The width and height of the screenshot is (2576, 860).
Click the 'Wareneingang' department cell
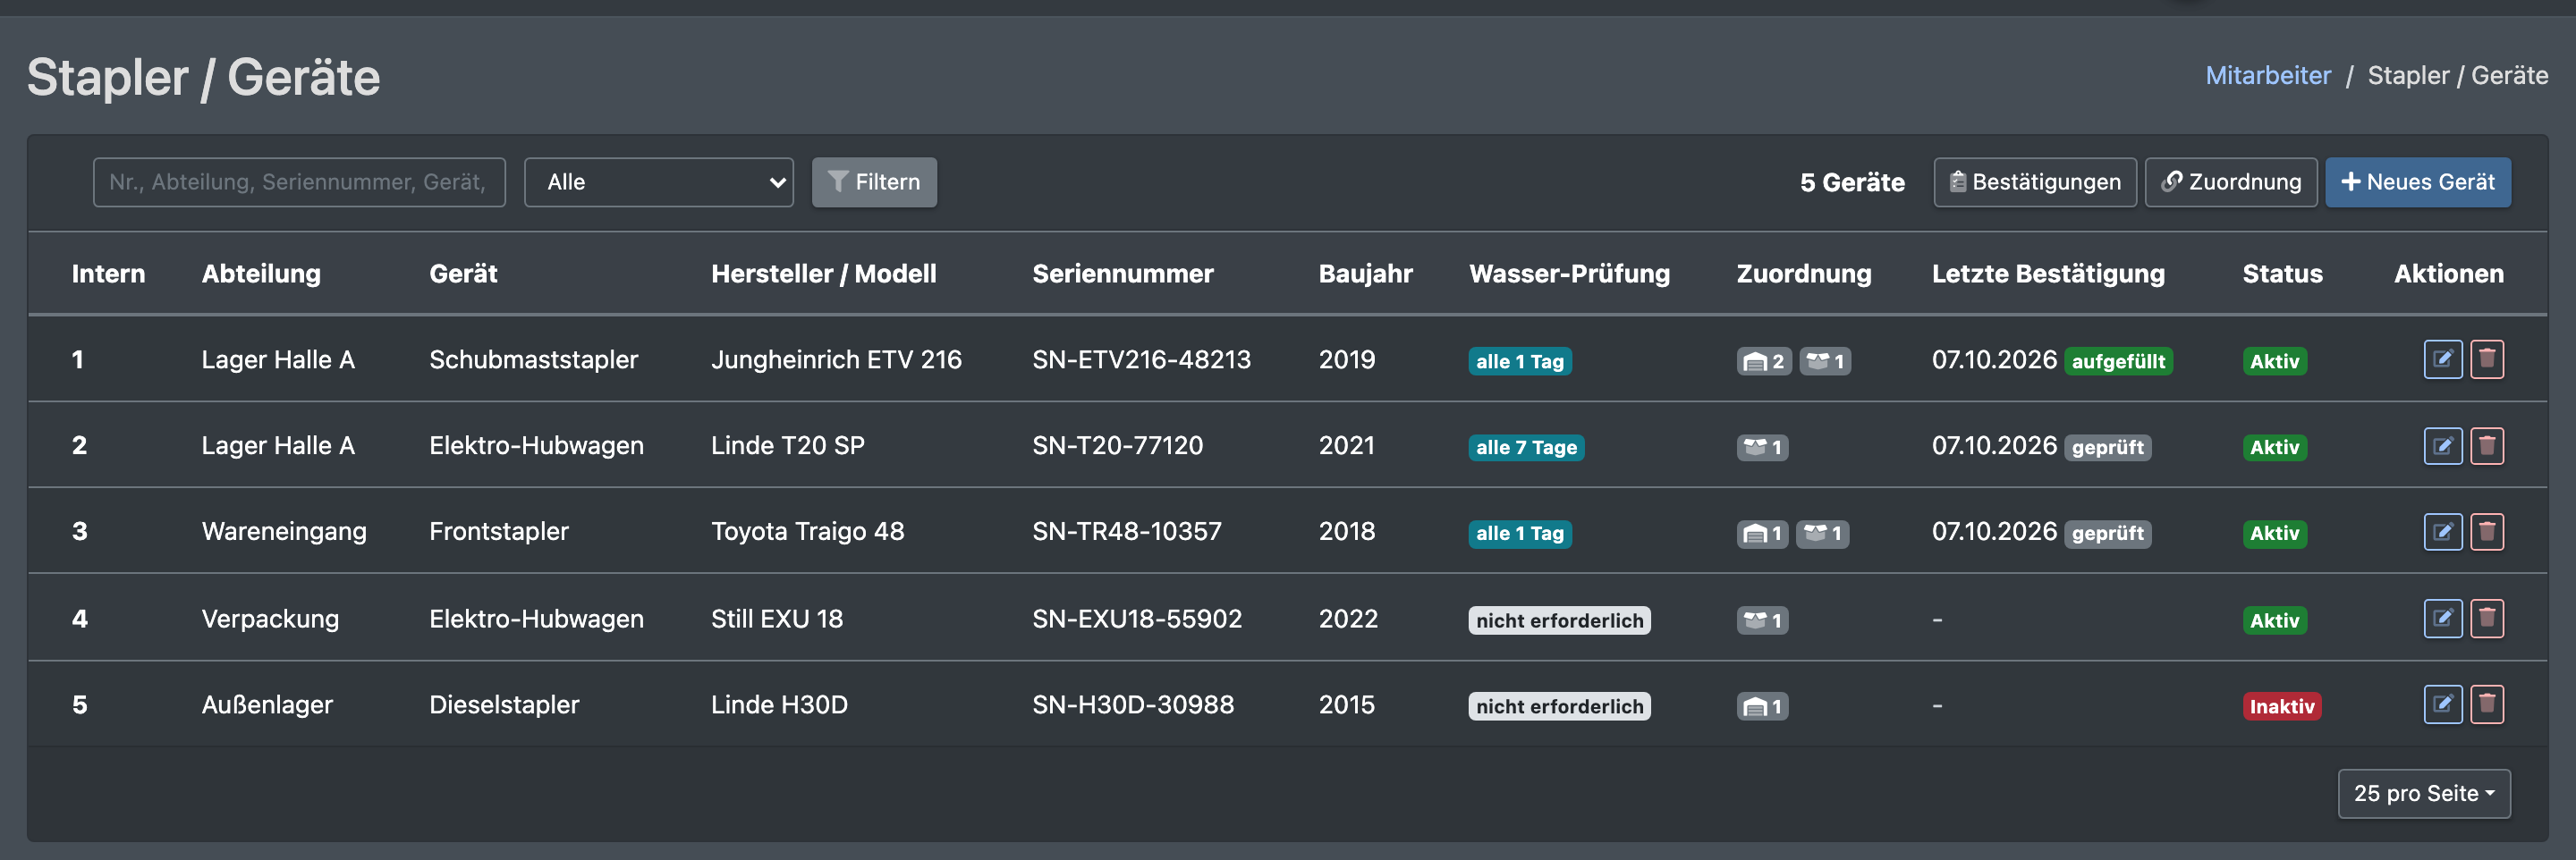tap(283, 531)
